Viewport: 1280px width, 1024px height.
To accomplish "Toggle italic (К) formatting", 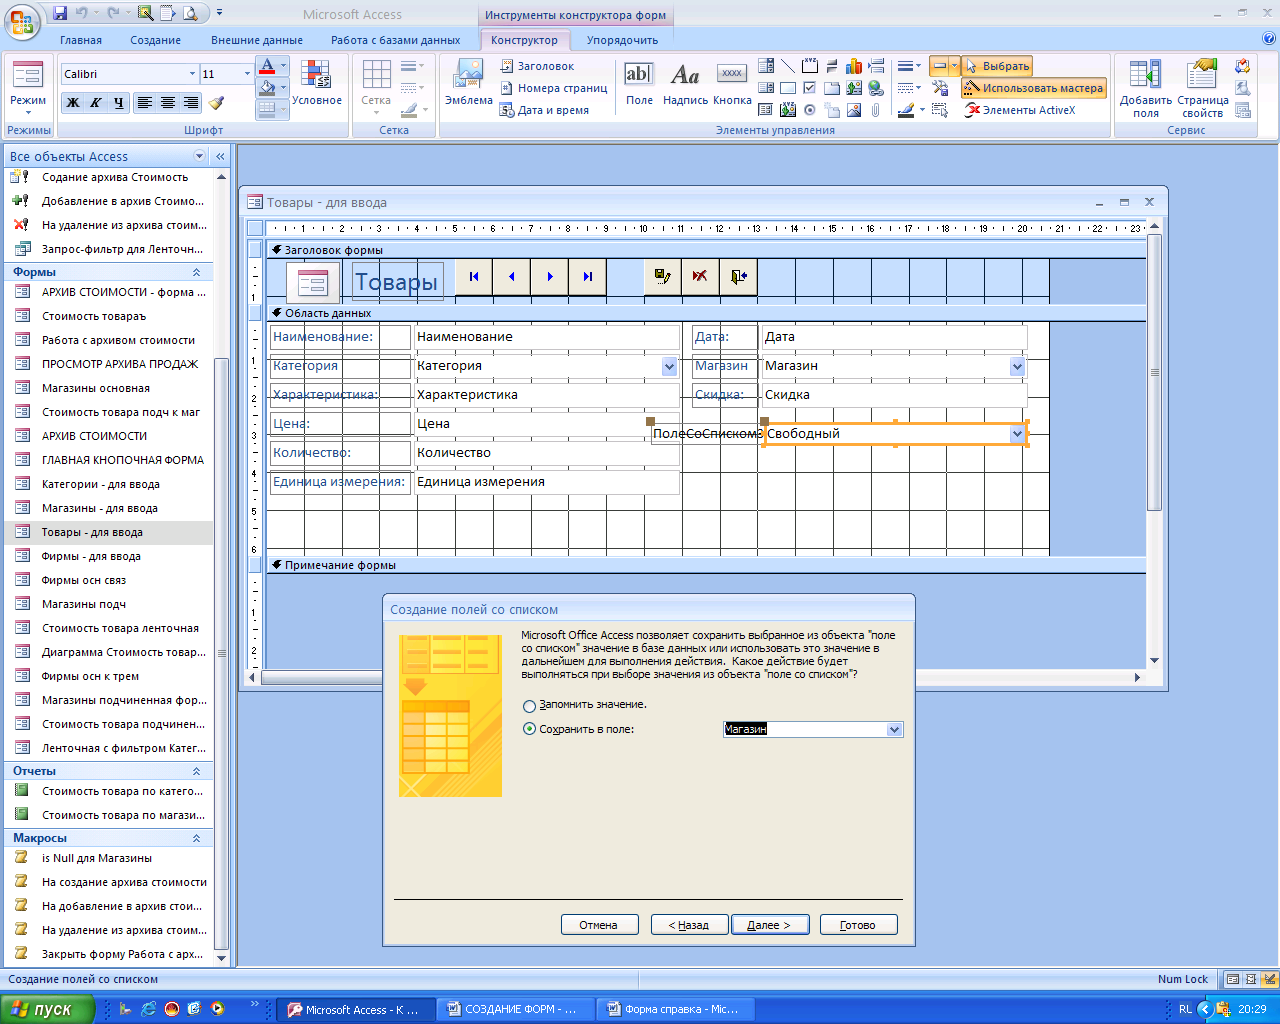I will click(x=96, y=102).
